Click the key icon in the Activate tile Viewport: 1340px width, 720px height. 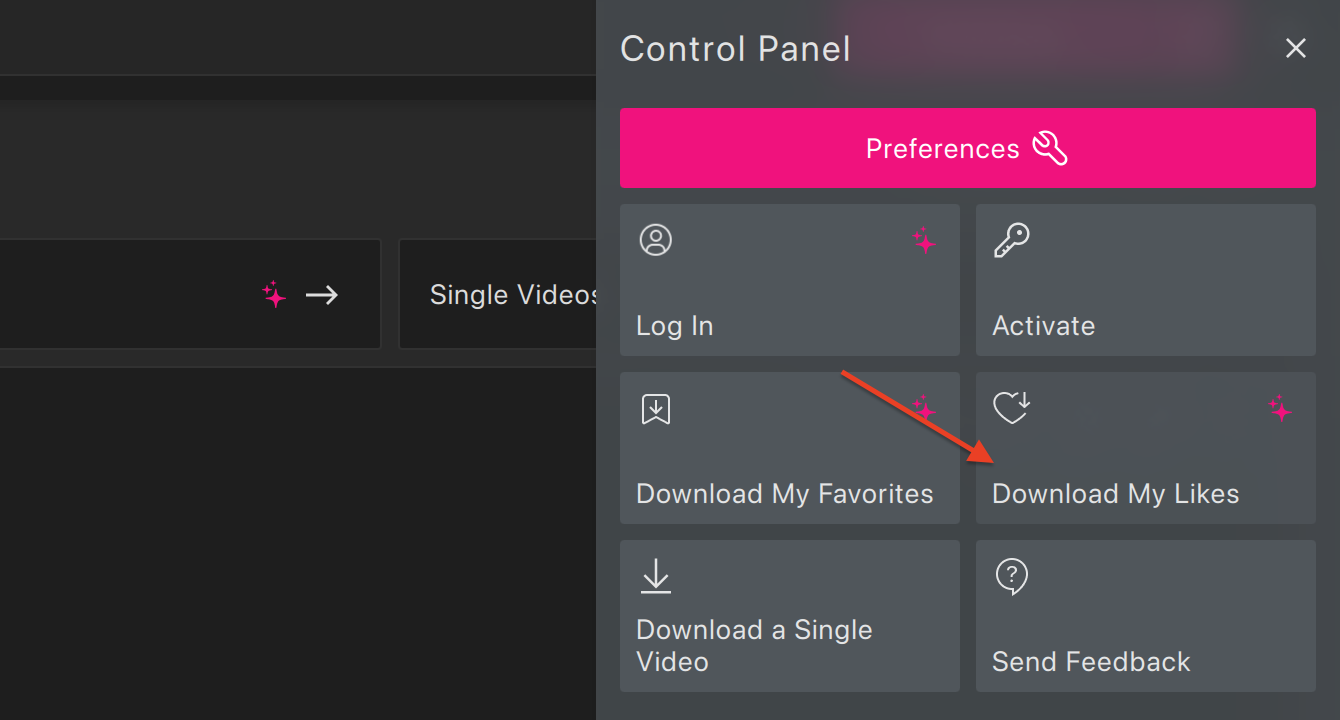pos(1011,240)
